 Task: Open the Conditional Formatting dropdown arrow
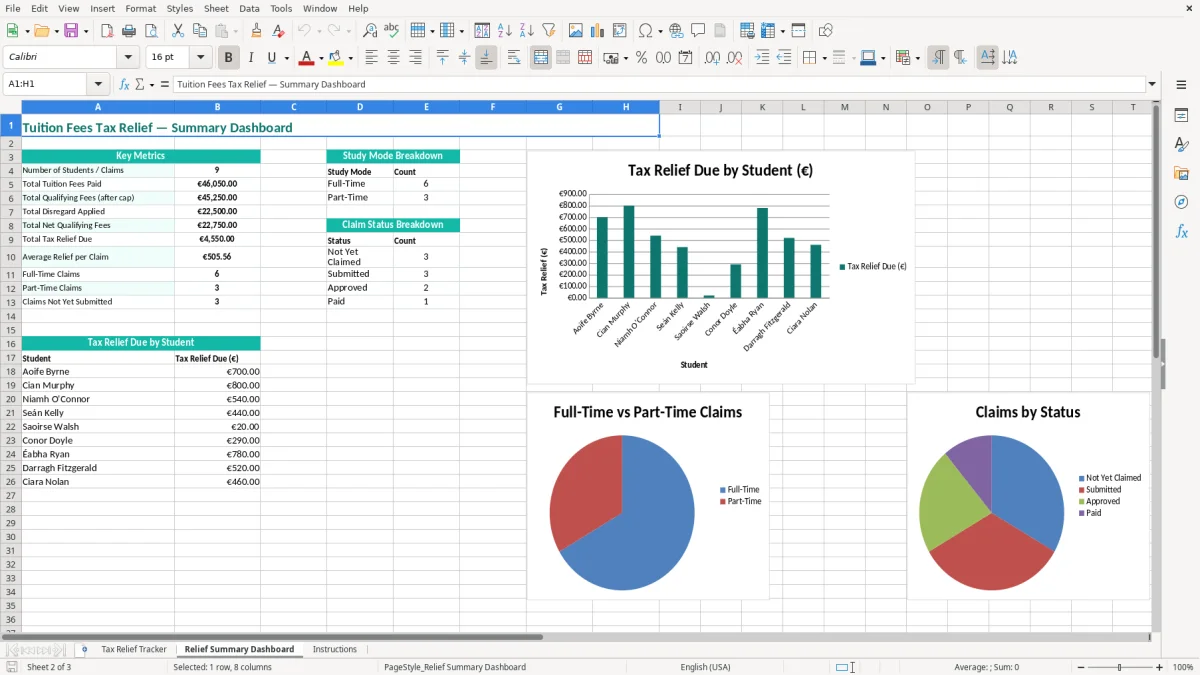point(917,58)
